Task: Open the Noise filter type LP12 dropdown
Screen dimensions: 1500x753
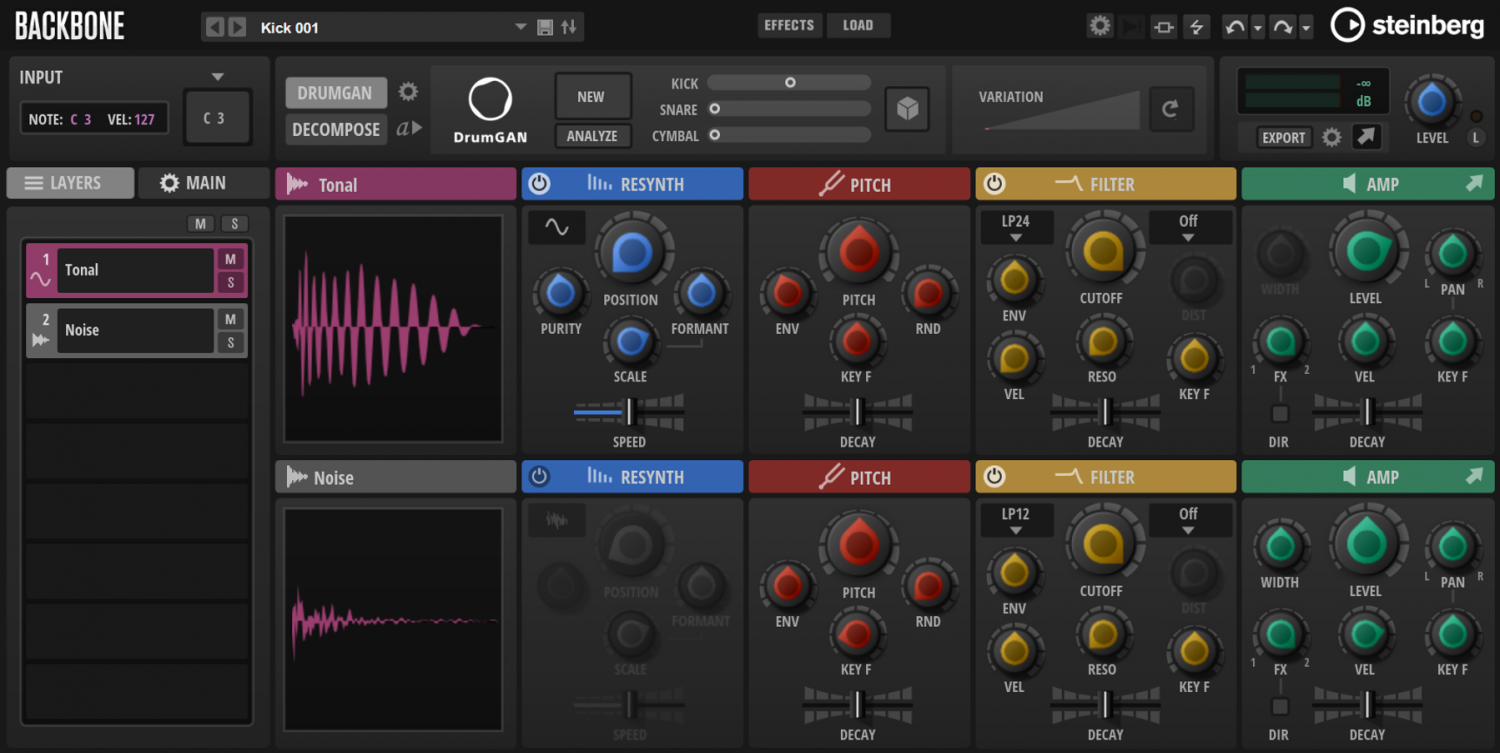Action: tap(1016, 520)
